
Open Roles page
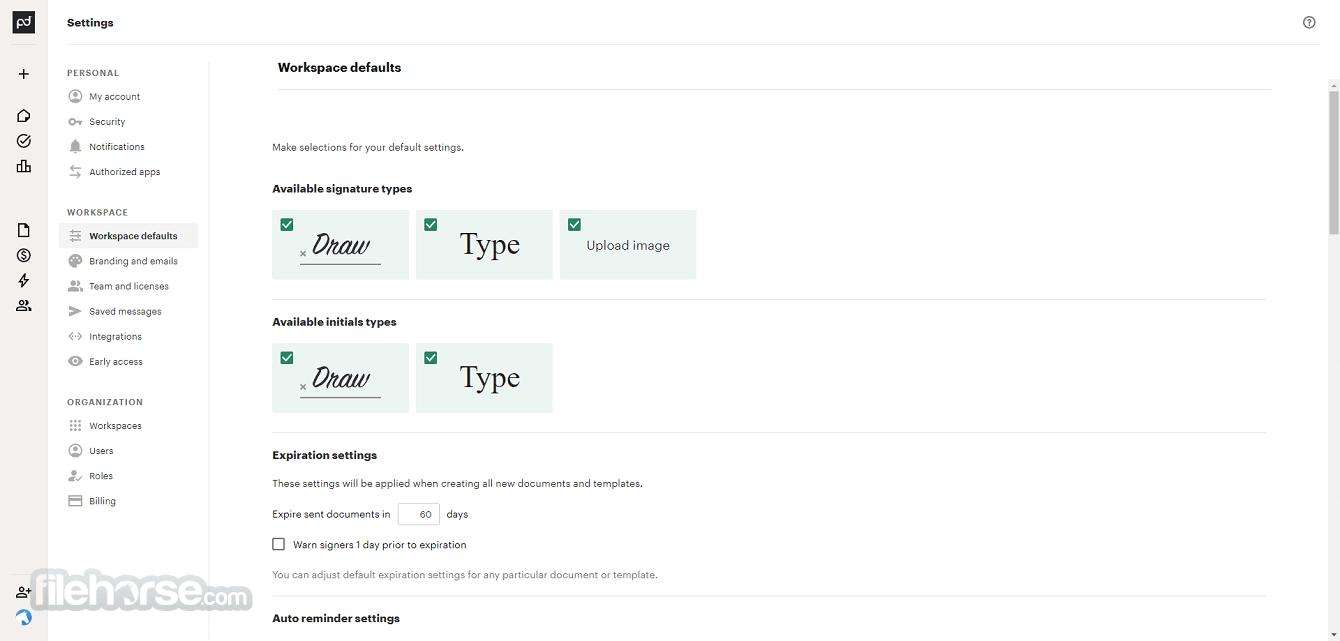pos(101,476)
